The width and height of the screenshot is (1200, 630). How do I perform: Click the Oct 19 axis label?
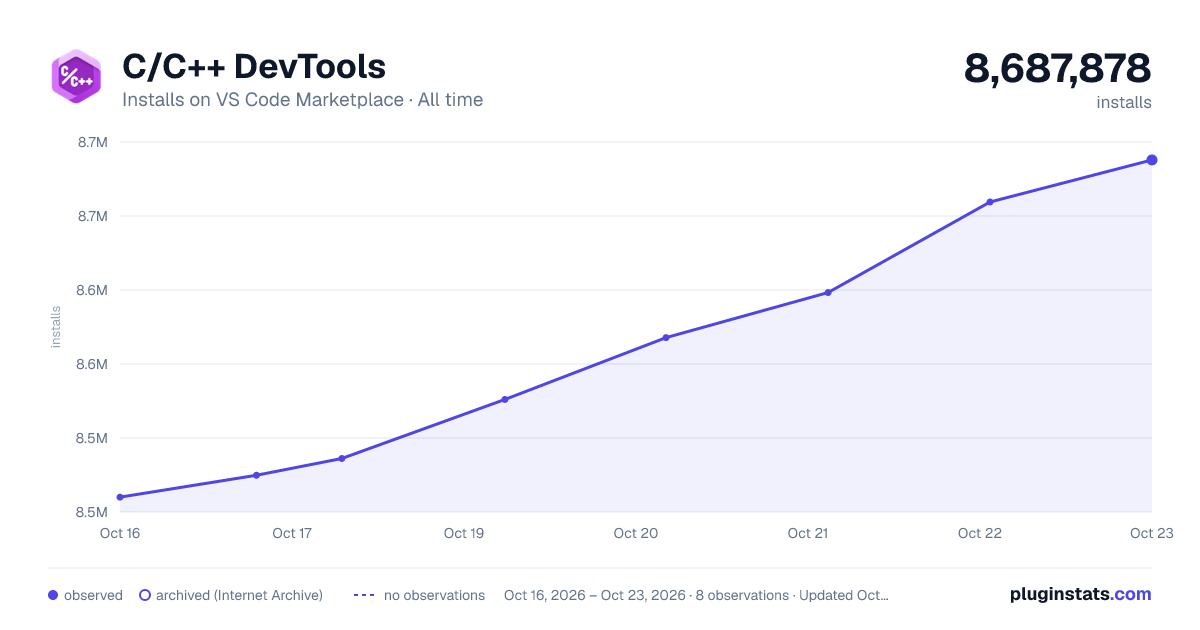(464, 533)
